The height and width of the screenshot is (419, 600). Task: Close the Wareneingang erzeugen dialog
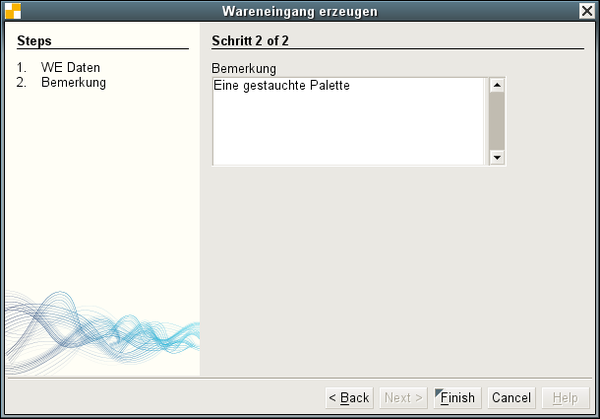[587, 11]
